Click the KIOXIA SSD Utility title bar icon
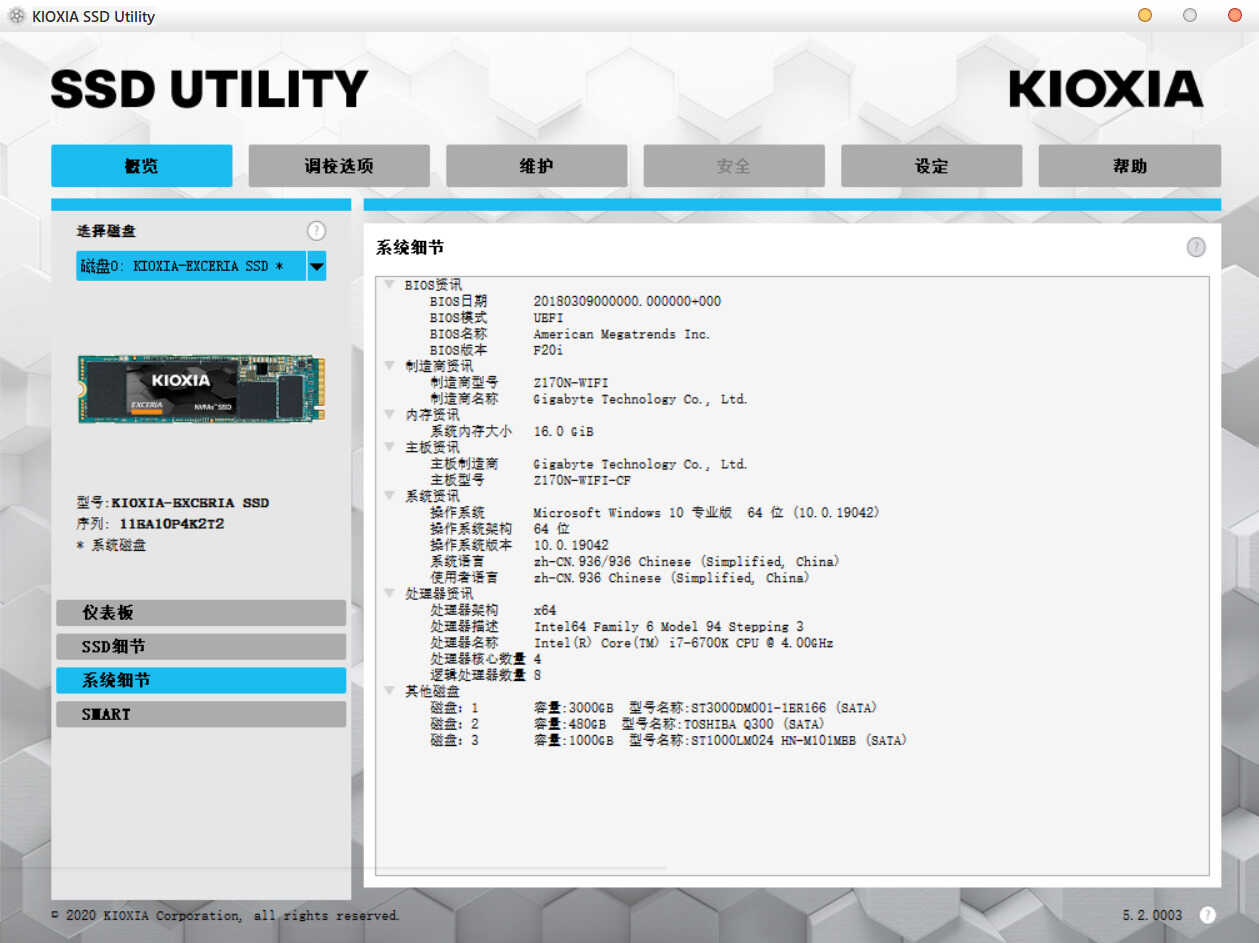Viewport: 1259px width, 943px height. pyautogui.click(x=16, y=16)
